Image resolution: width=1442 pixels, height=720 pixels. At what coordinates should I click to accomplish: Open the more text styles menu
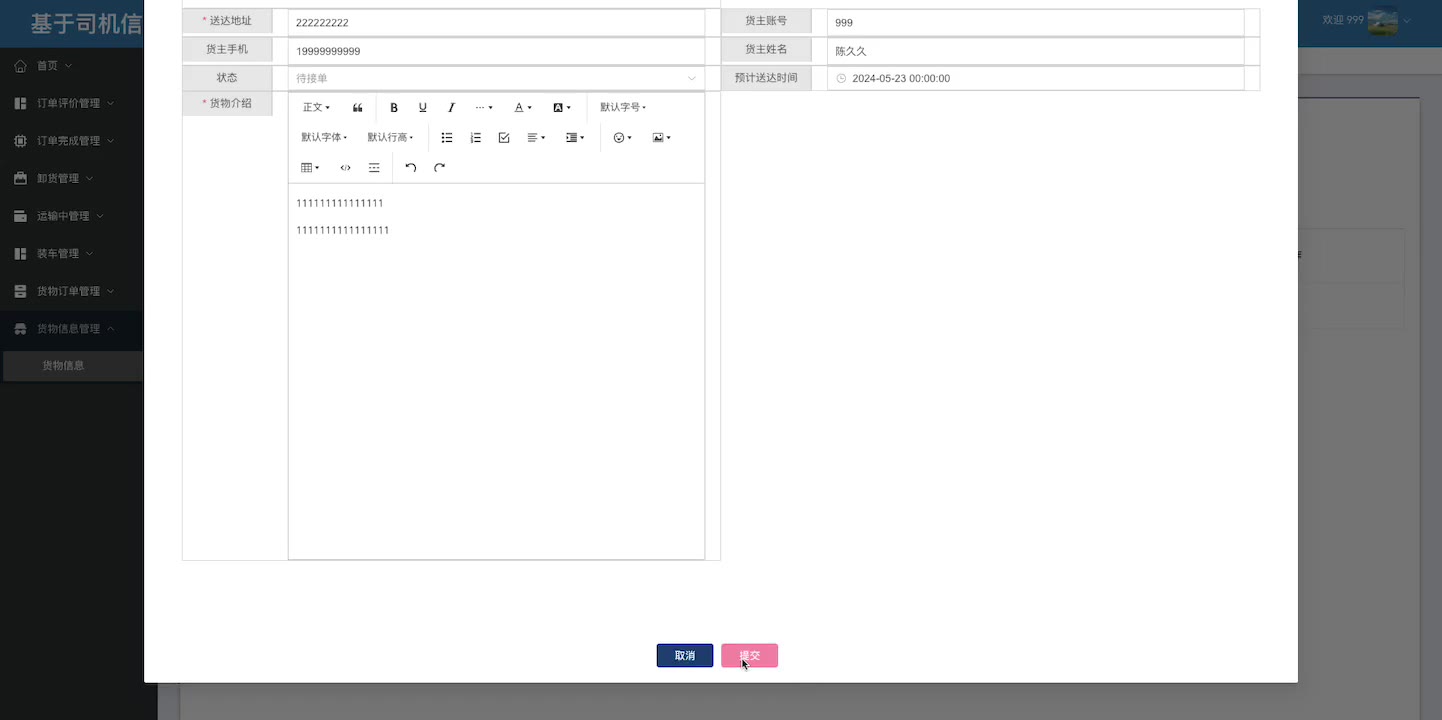pyautogui.click(x=484, y=107)
